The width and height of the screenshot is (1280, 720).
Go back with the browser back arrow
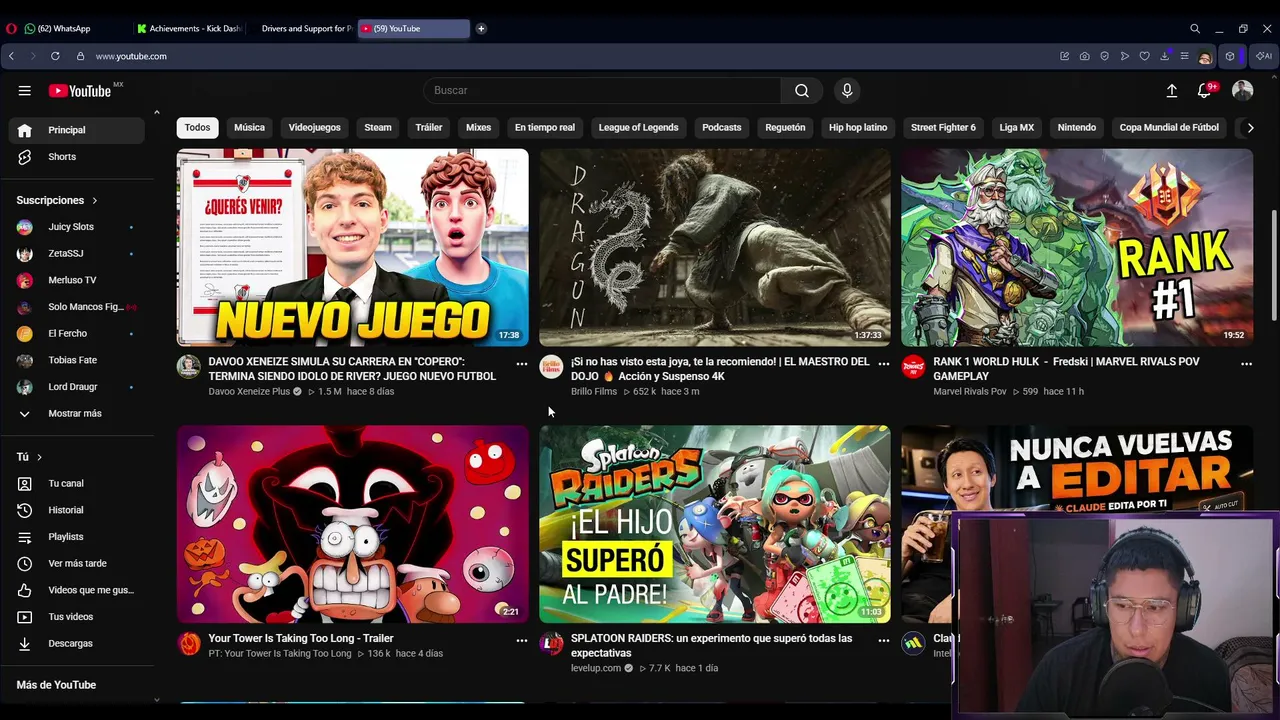12,56
